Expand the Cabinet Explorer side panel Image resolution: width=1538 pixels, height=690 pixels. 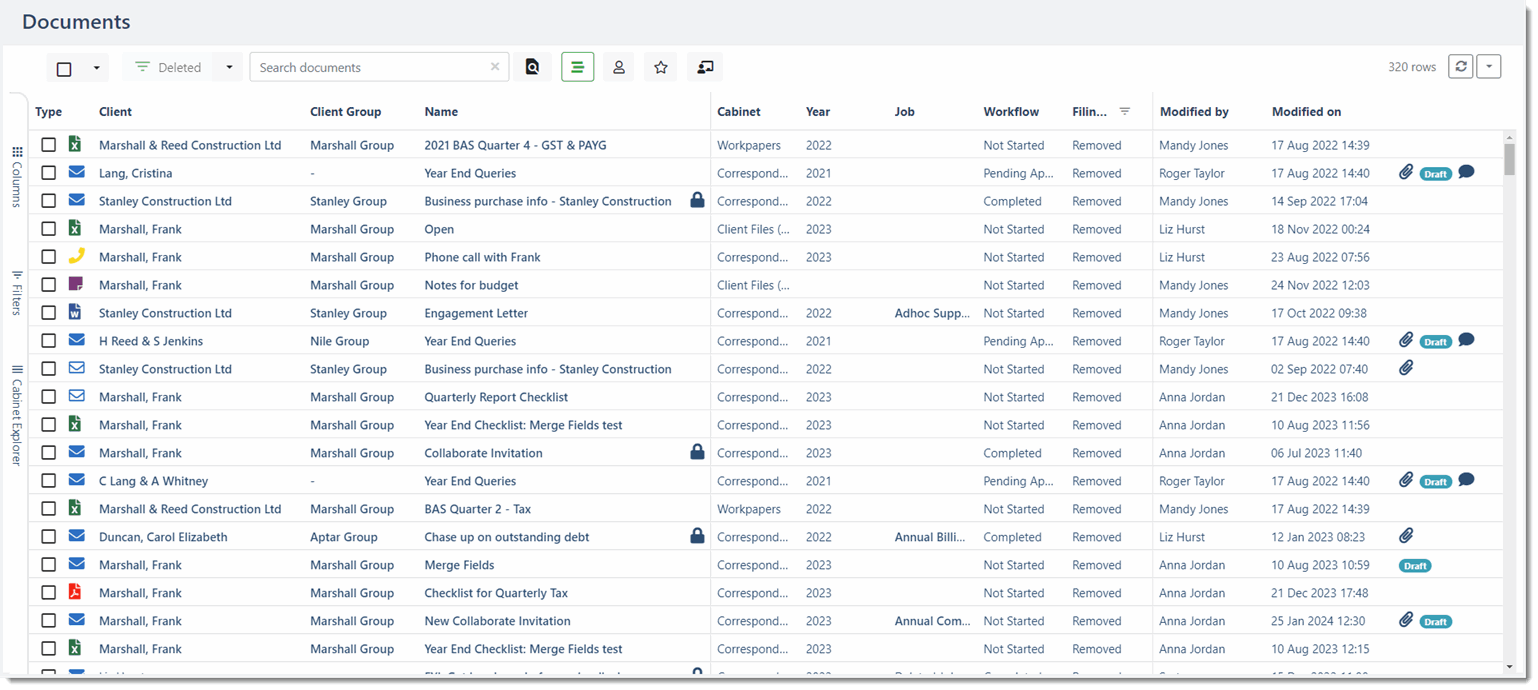pyautogui.click(x=17, y=415)
